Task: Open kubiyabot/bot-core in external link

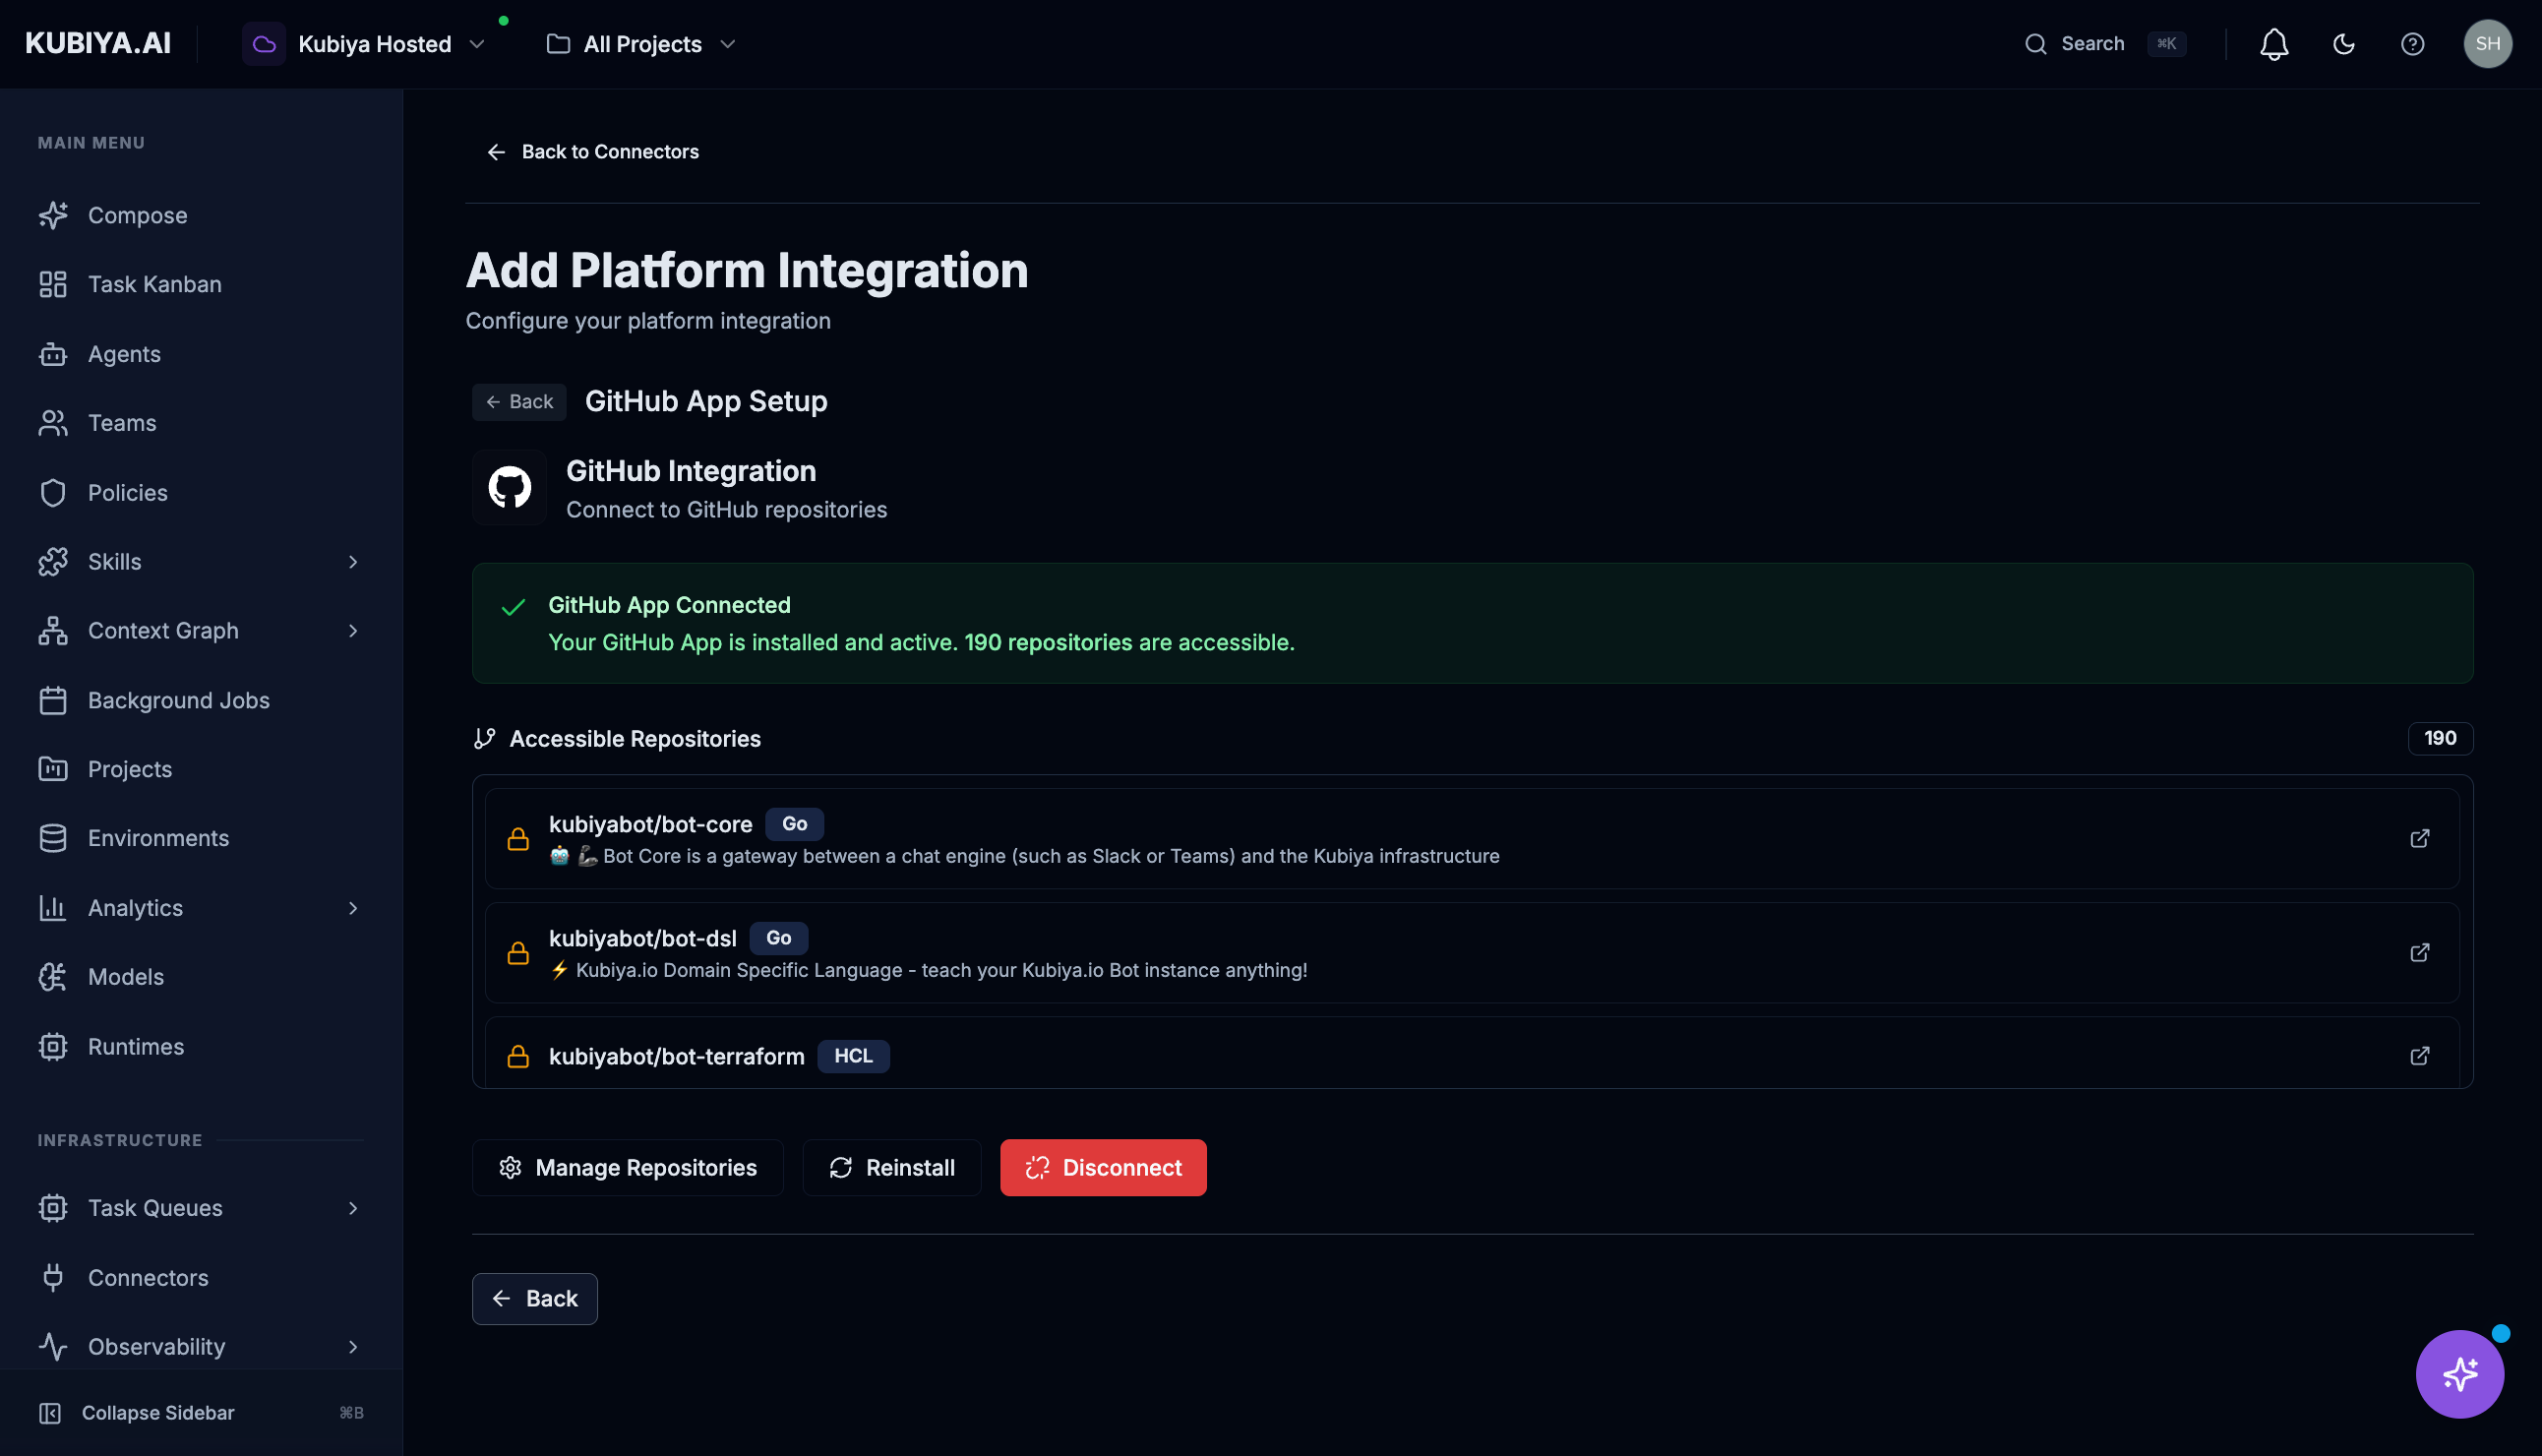Action: coord(2420,838)
